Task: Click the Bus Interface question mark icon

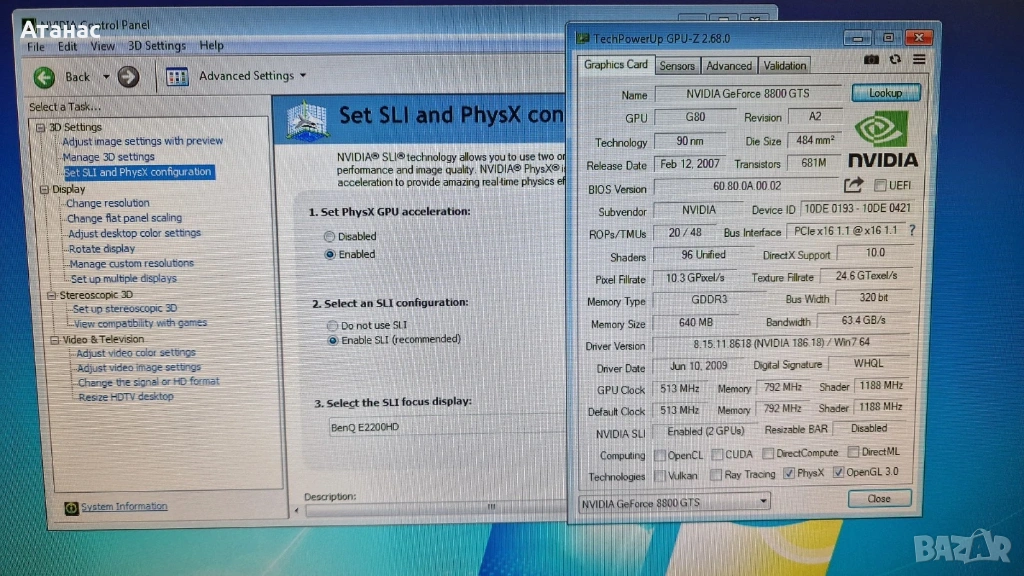Action: [912, 231]
